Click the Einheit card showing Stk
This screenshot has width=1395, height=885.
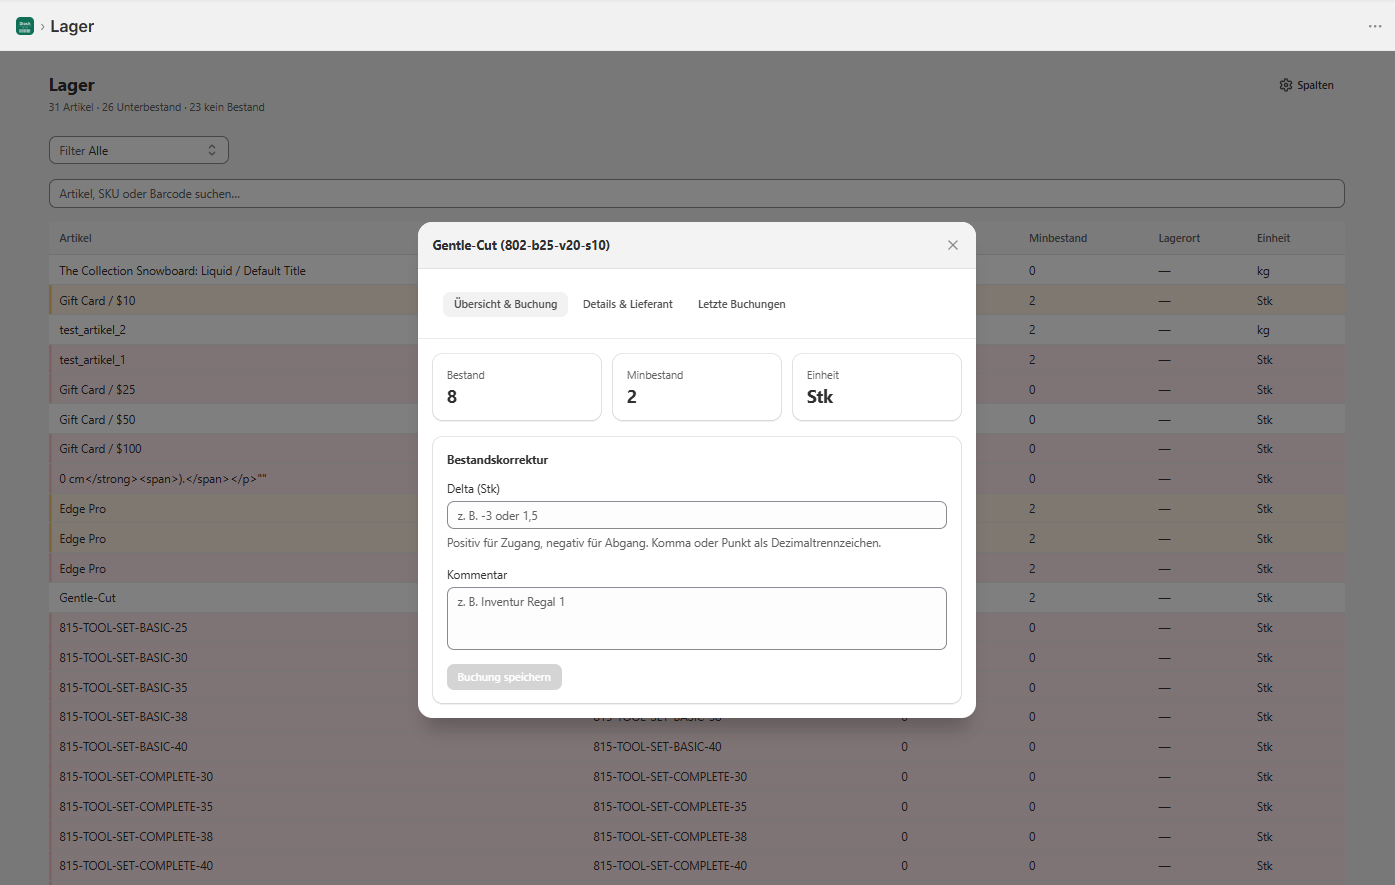(877, 387)
